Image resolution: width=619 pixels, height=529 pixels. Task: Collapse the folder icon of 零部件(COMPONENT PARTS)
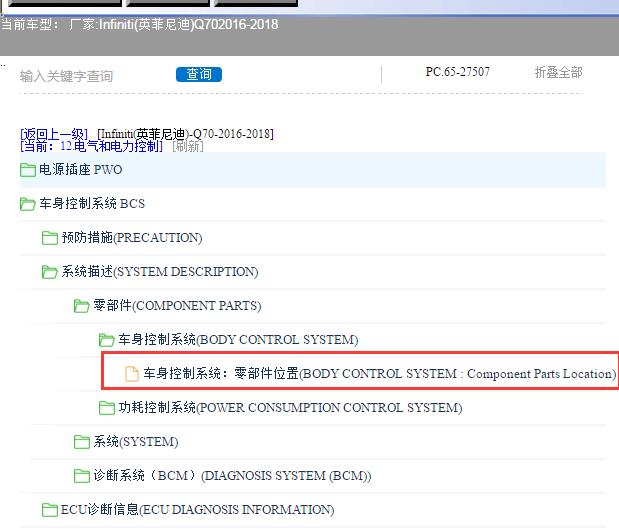[x=81, y=306]
